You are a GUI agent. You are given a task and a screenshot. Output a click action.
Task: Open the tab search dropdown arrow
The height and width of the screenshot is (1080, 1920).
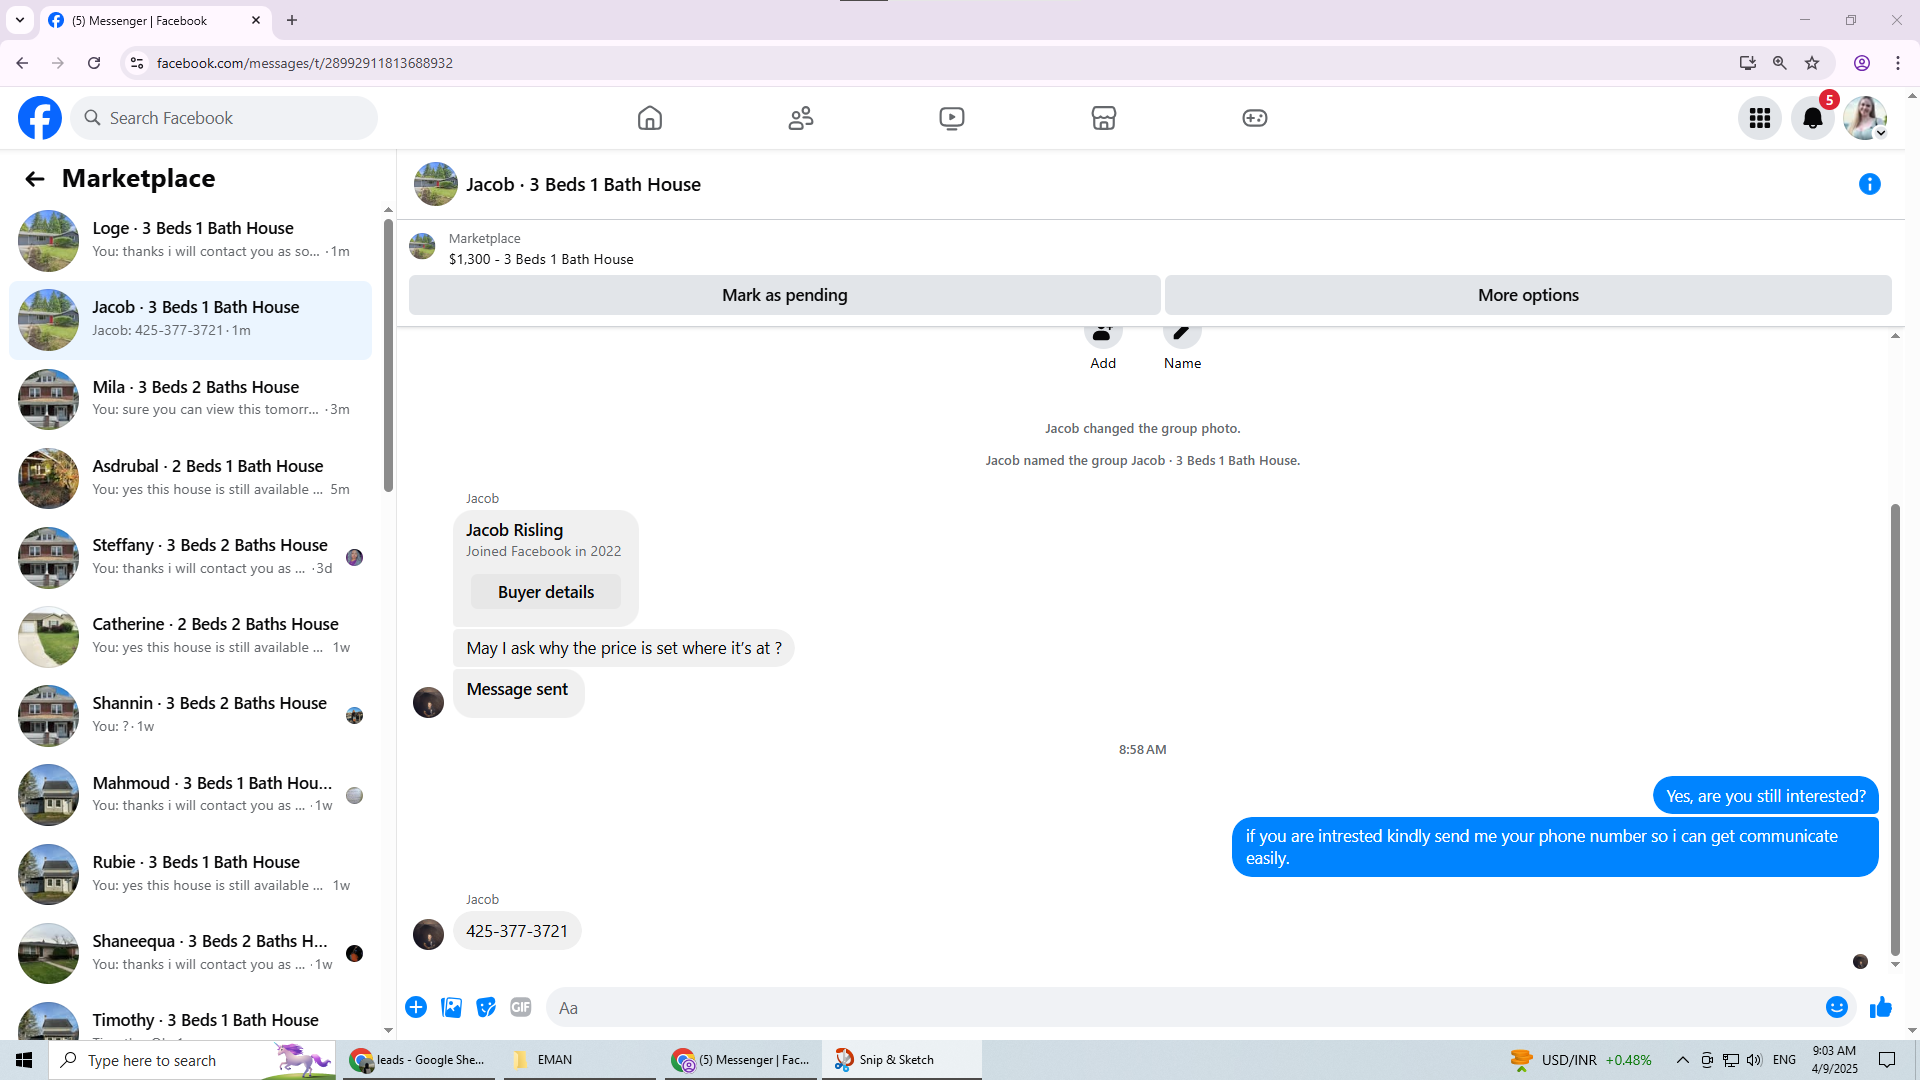20,20
